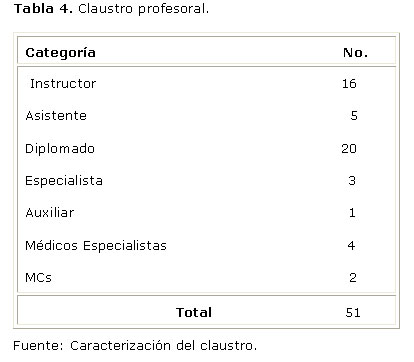Select the 'No.' column header
Screen dimensions: 414x362
[x=355, y=53]
